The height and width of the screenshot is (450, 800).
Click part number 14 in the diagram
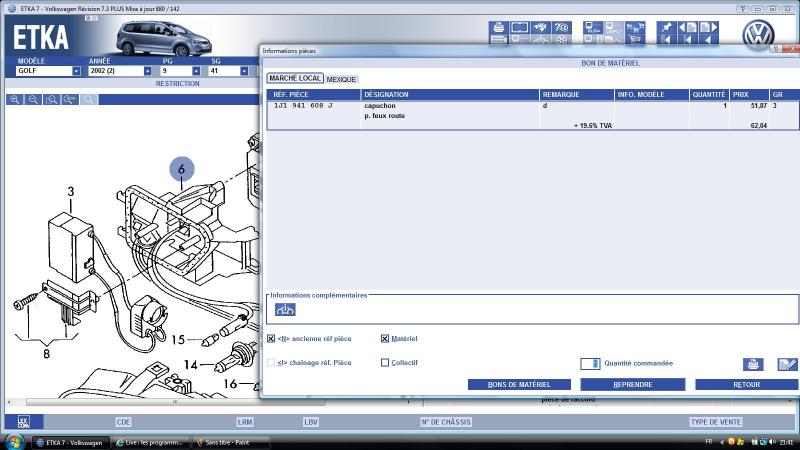[190, 365]
